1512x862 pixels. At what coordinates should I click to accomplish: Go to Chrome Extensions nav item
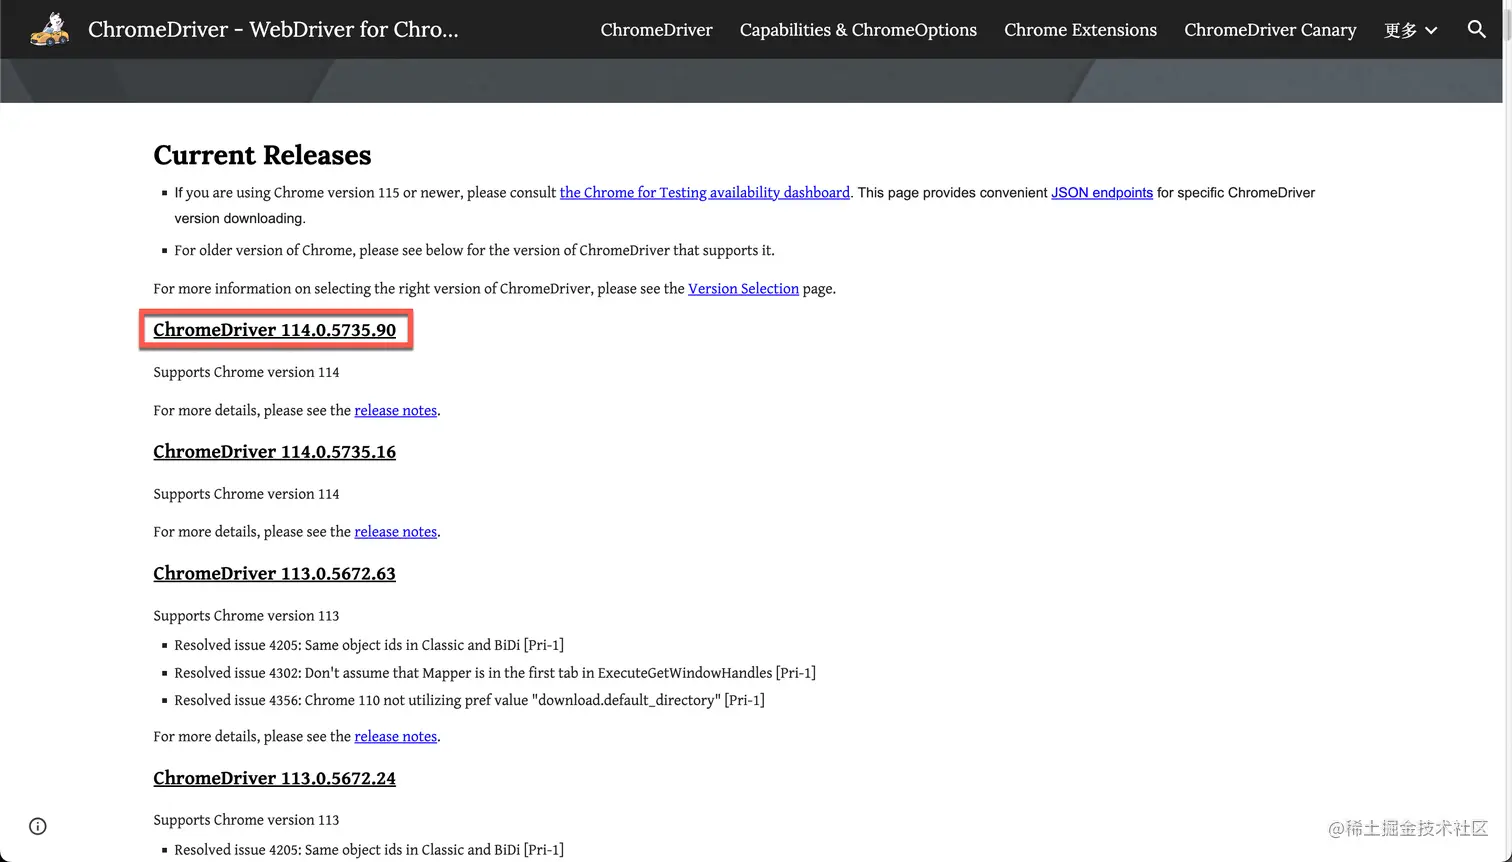(1080, 30)
